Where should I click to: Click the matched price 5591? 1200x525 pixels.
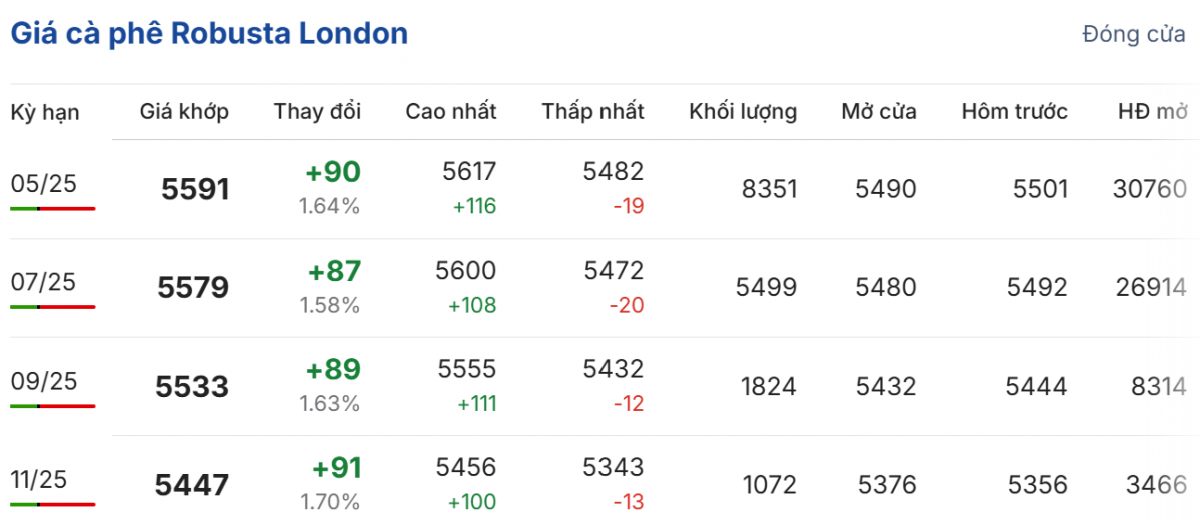[195, 189]
